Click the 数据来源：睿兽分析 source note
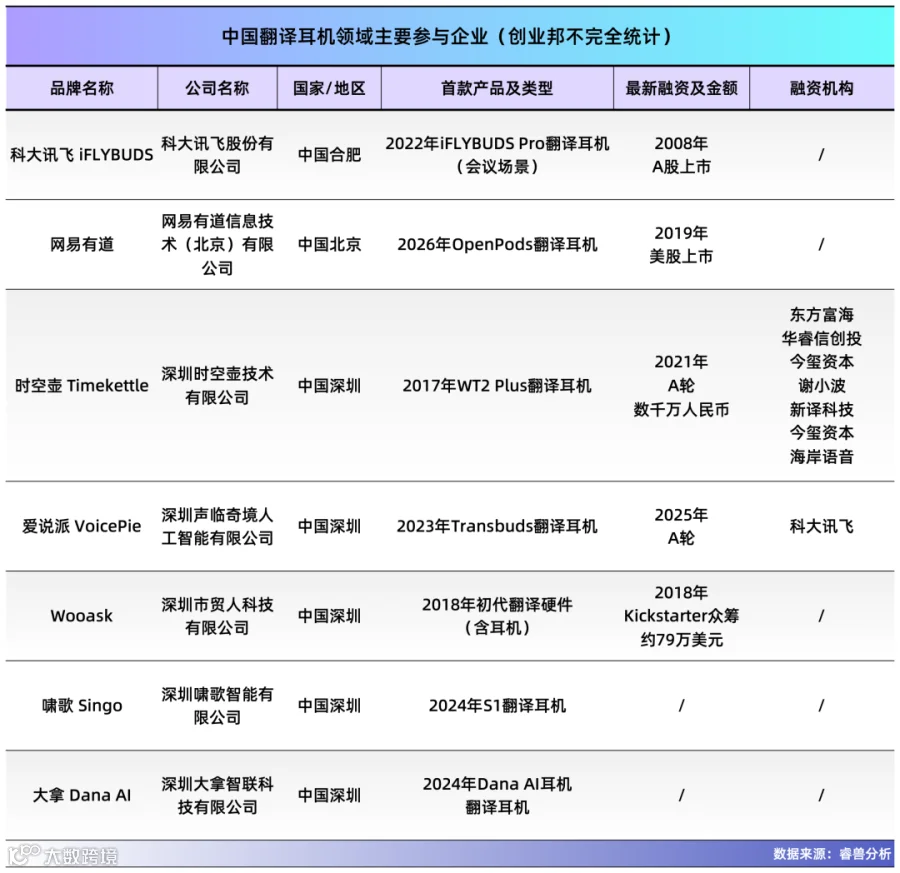The height and width of the screenshot is (873, 900). [x=832, y=853]
